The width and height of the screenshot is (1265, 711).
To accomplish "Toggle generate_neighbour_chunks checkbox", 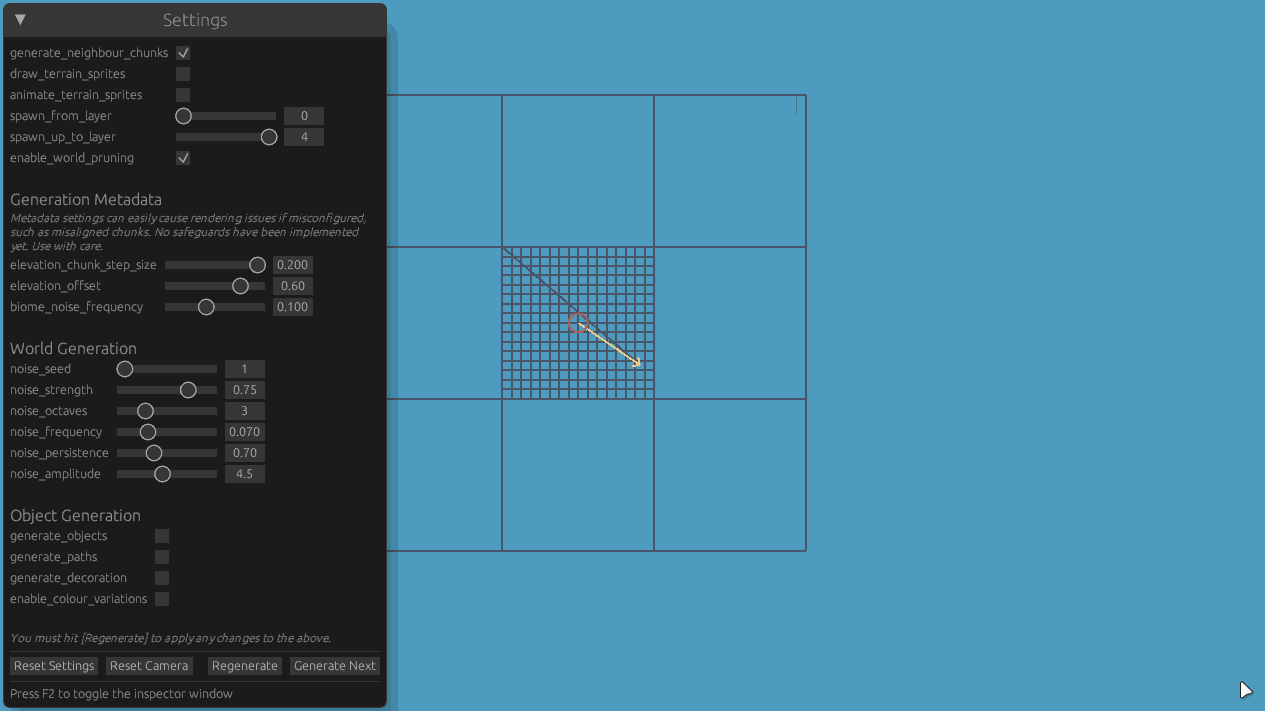I will coord(183,53).
